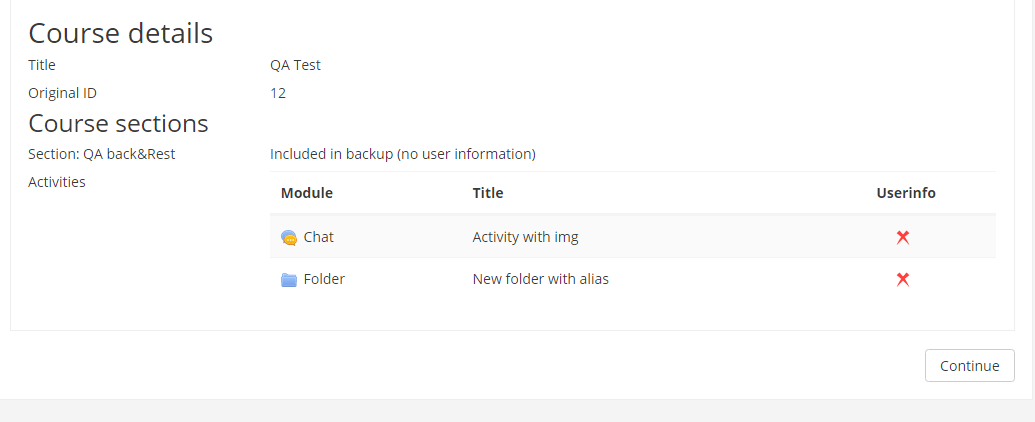
Task: Click the Course details heading
Action: [121, 33]
